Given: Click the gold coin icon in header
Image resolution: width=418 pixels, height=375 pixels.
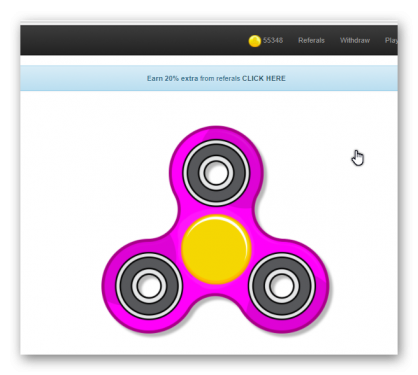Looking at the screenshot, I should coord(255,41).
